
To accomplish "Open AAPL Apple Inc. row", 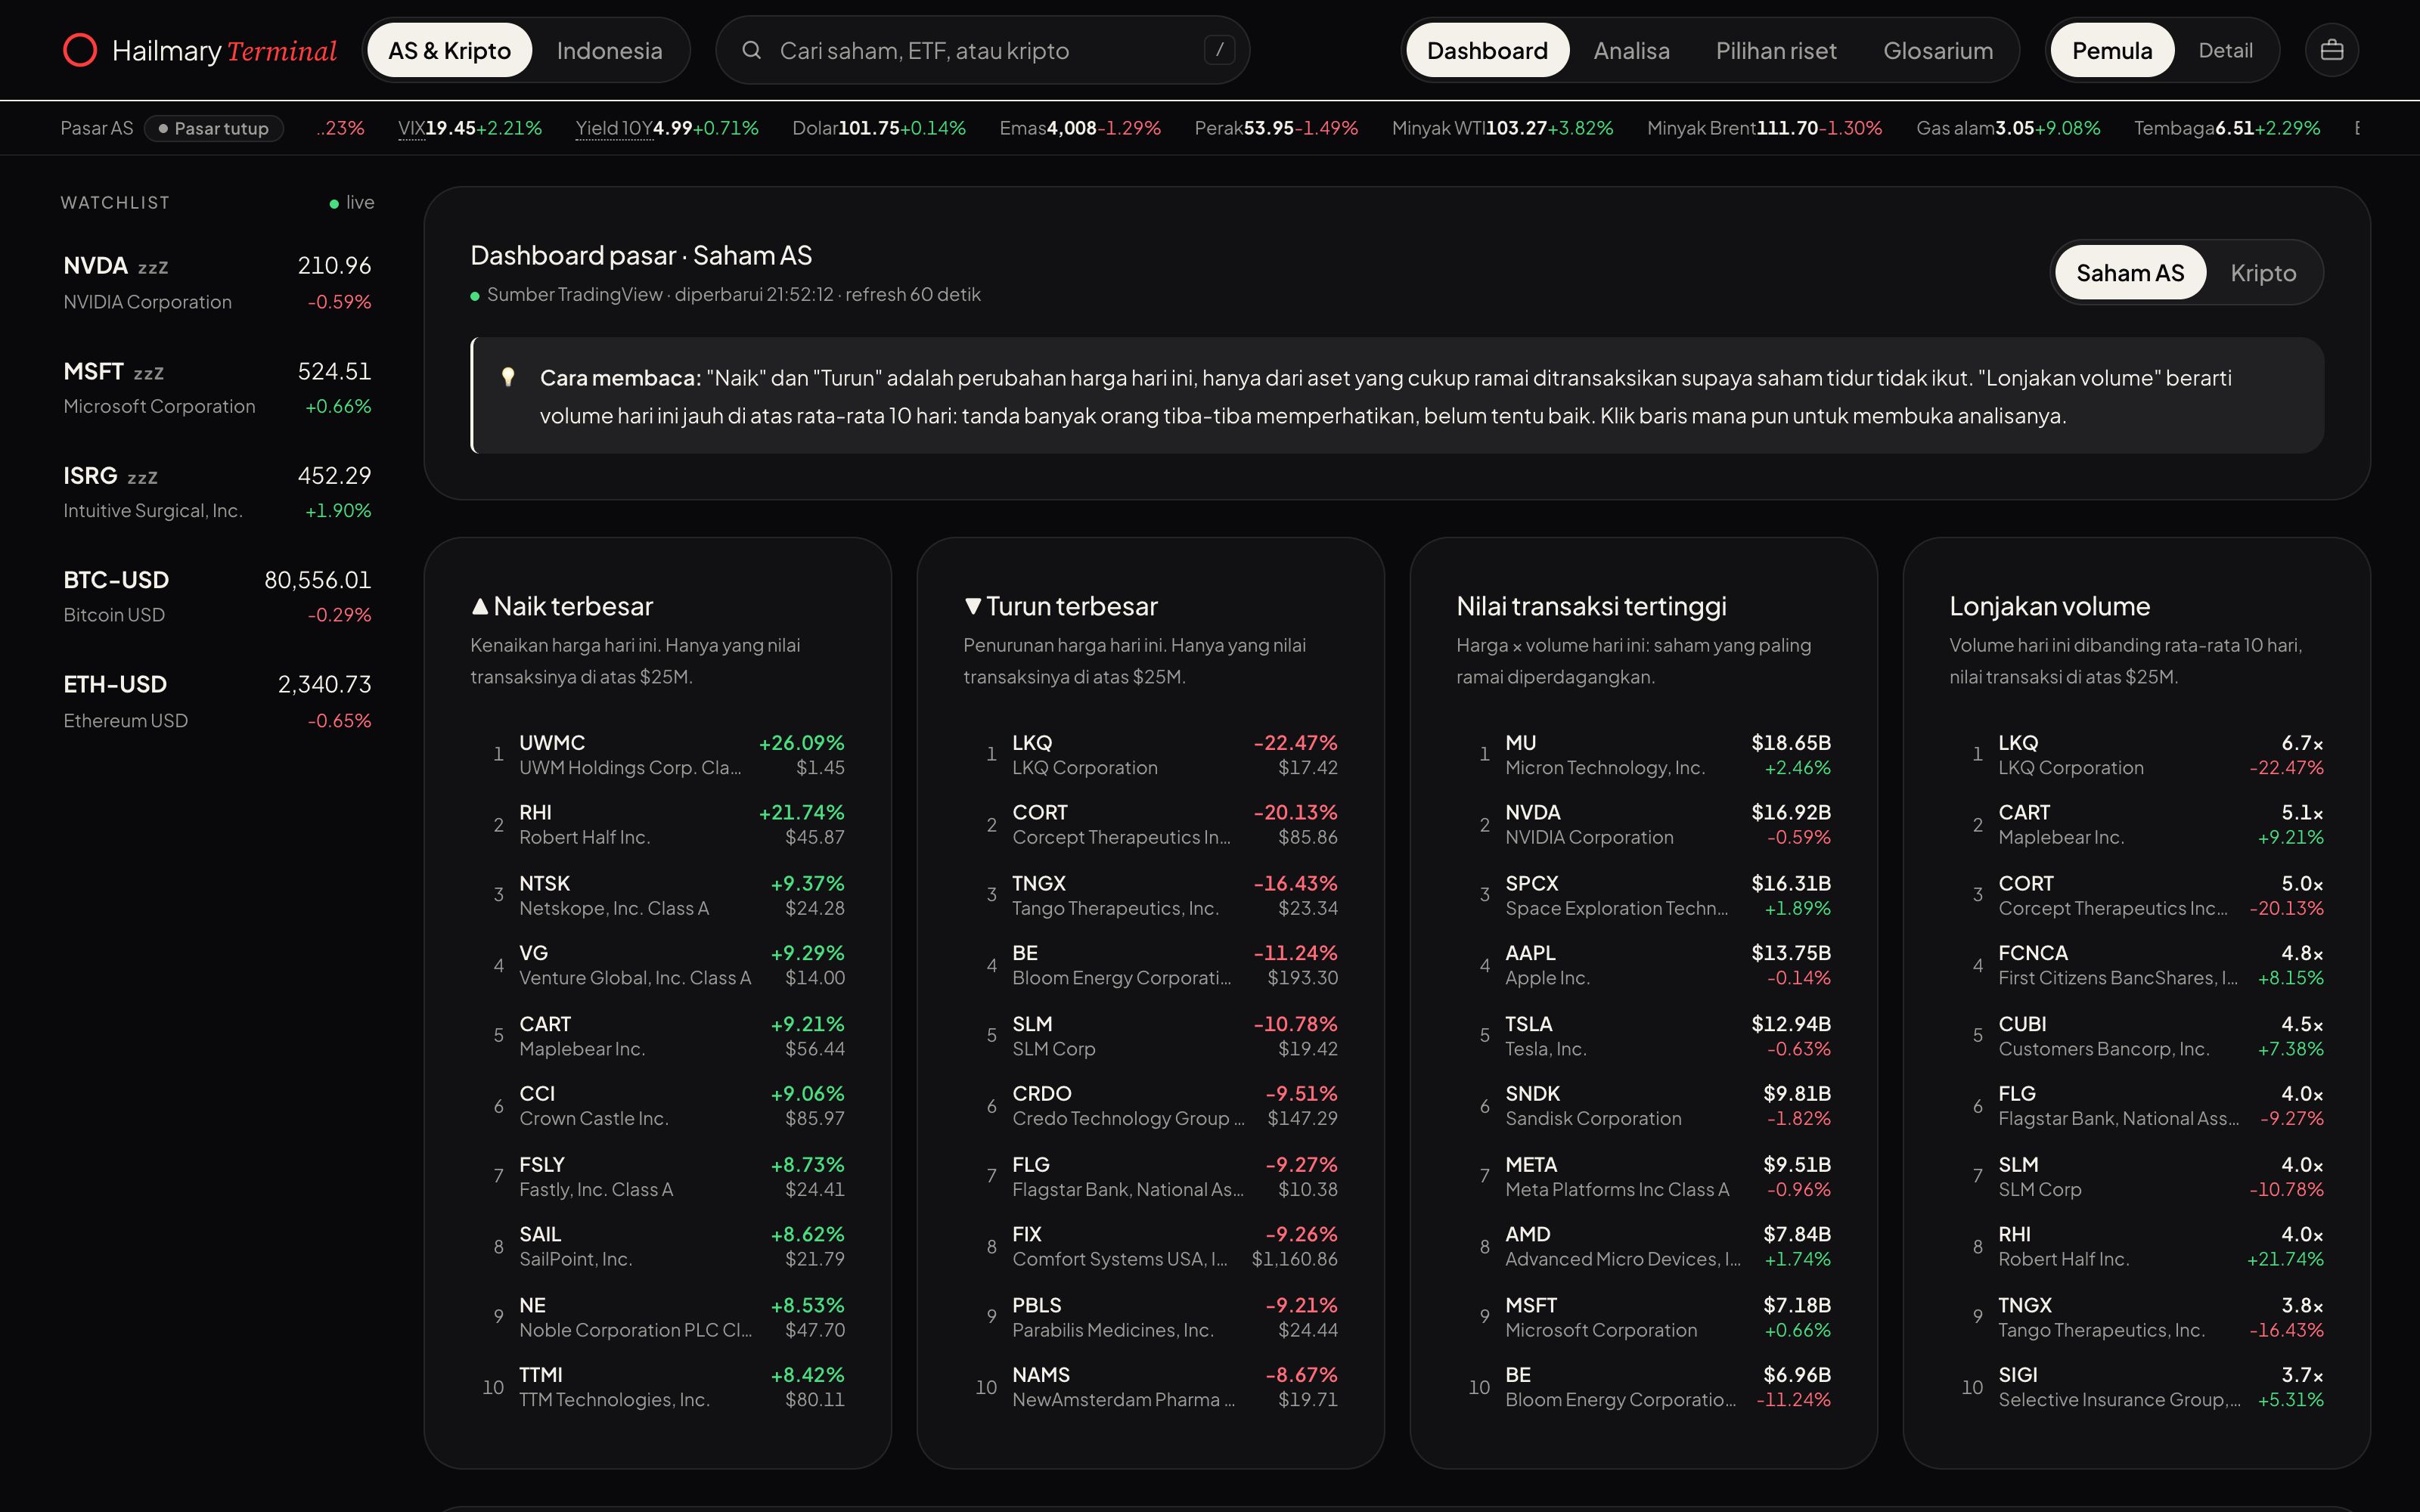I will click(1643, 965).
